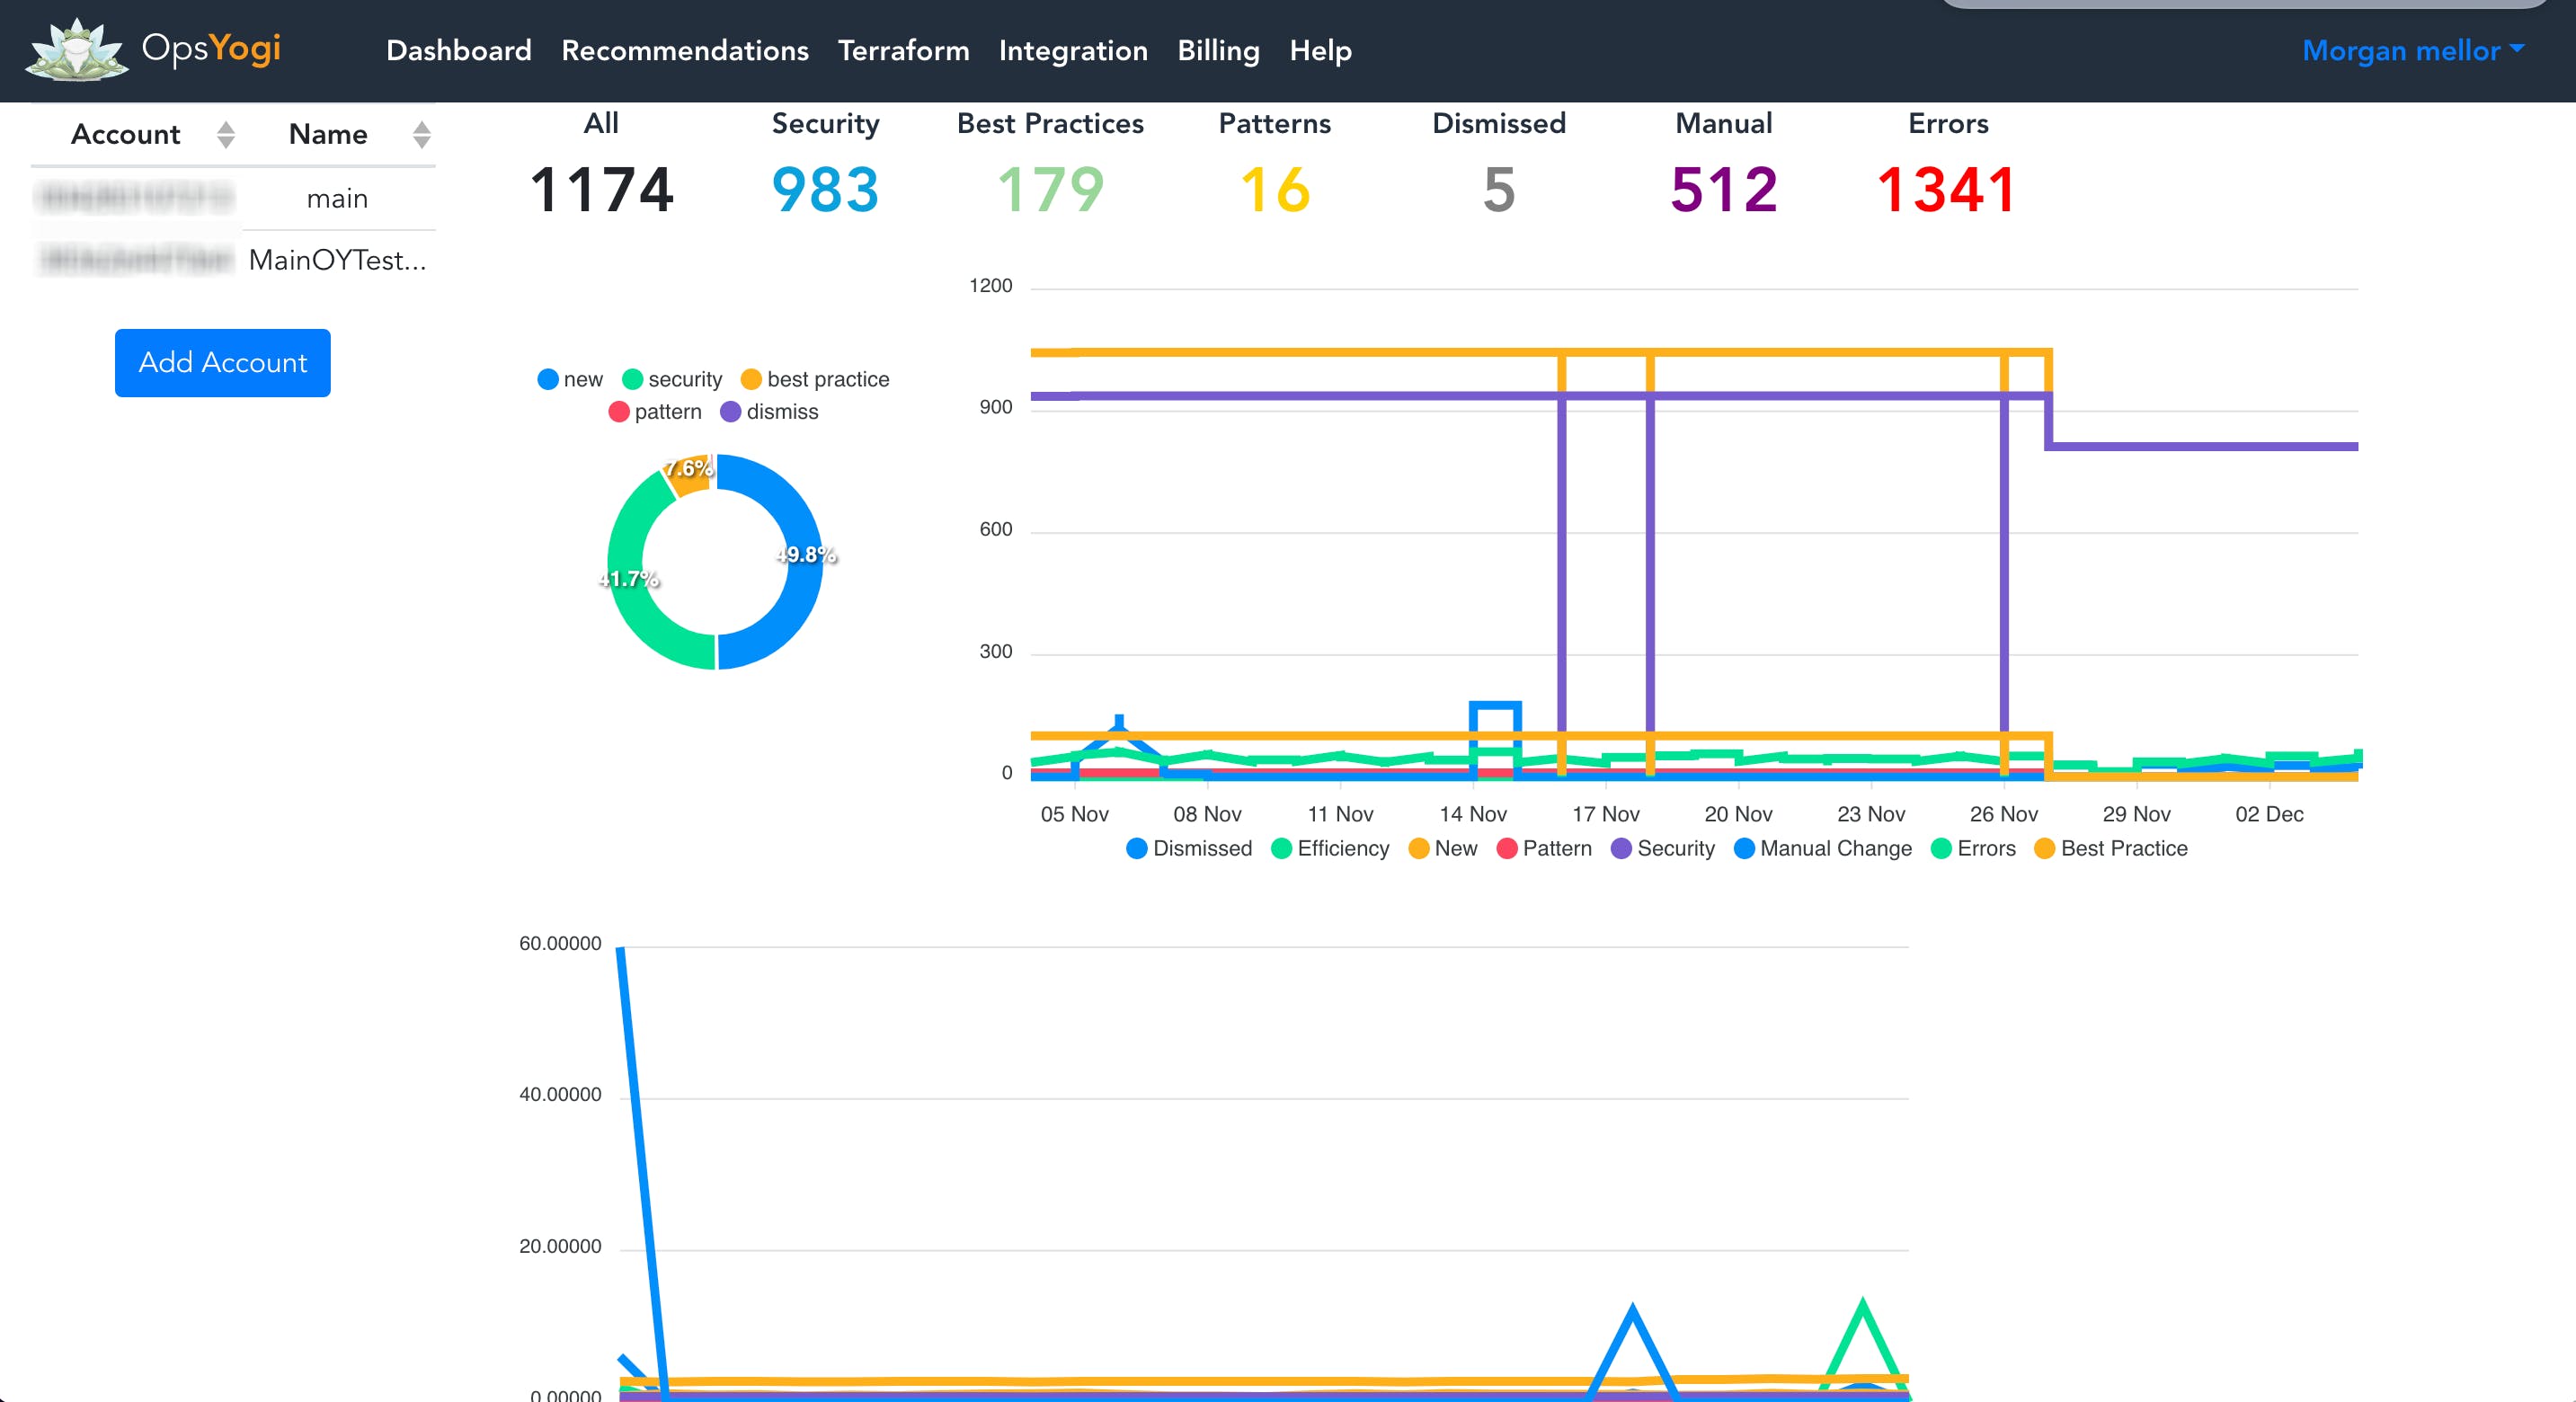Toggle the 'pattern' donut legend dot
The width and height of the screenshot is (2576, 1402).
pos(618,412)
